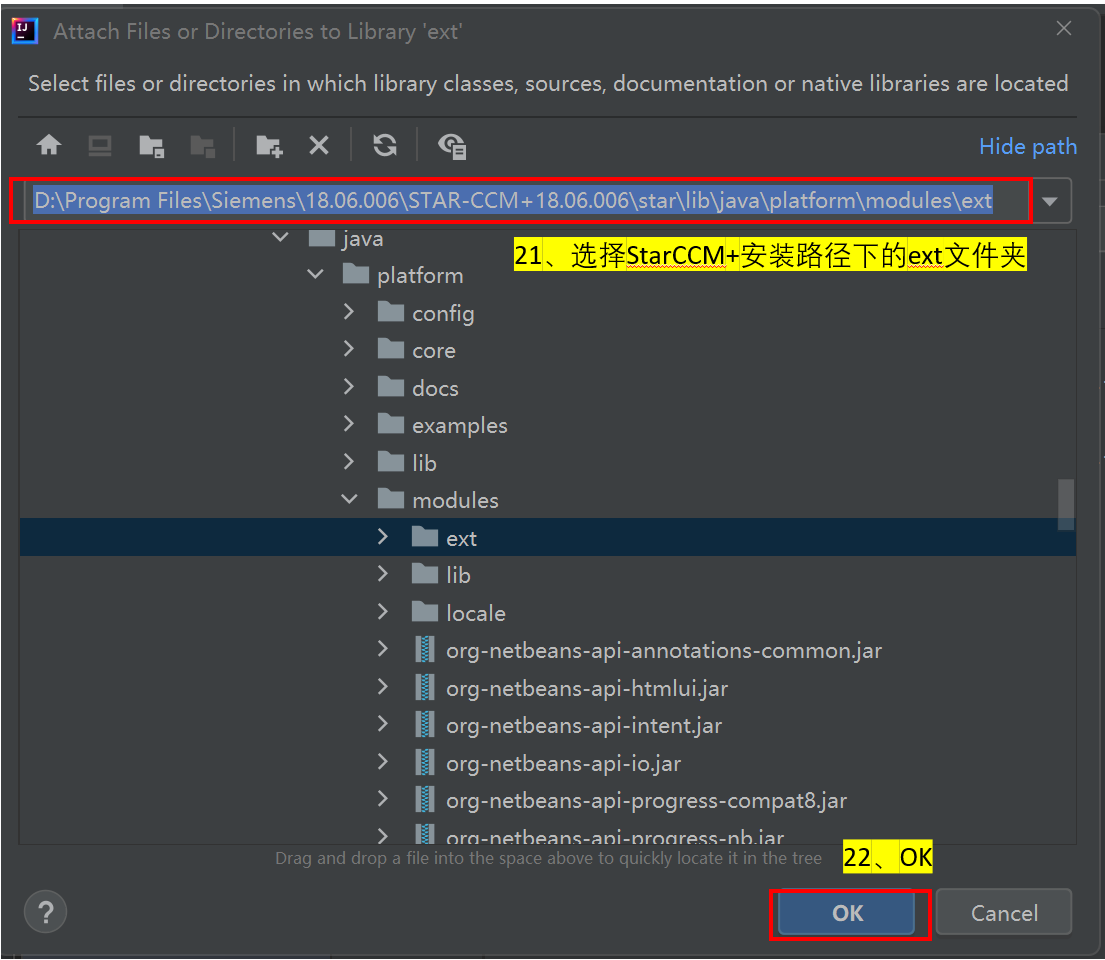This screenshot has width=1105, height=960.
Task: Click the Module directory toolbar icon
Action: tap(203, 146)
